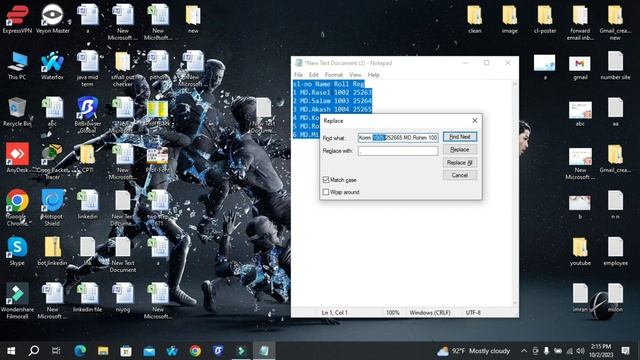Open Notepad's View menu
This screenshot has width=640, height=360.
click(355, 75)
